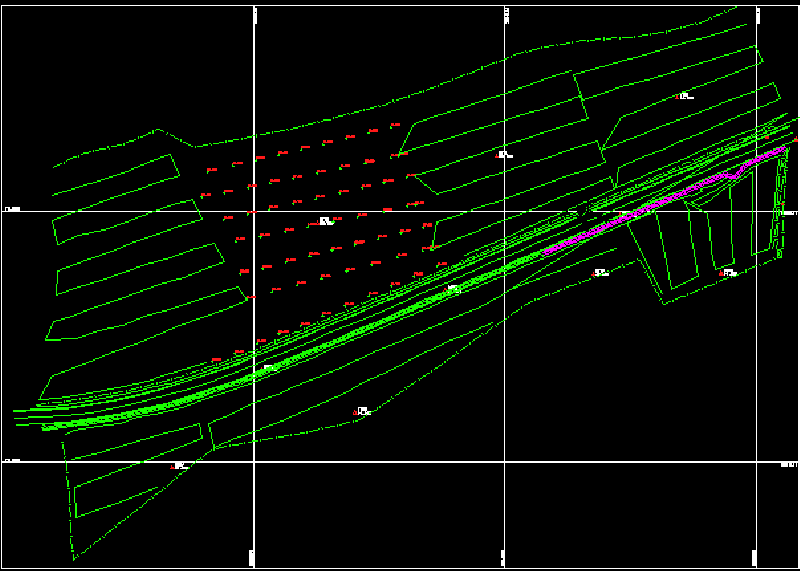Click the lower-middle white grid line intersection
The height and width of the screenshot is (571, 800).
(505, 462)
